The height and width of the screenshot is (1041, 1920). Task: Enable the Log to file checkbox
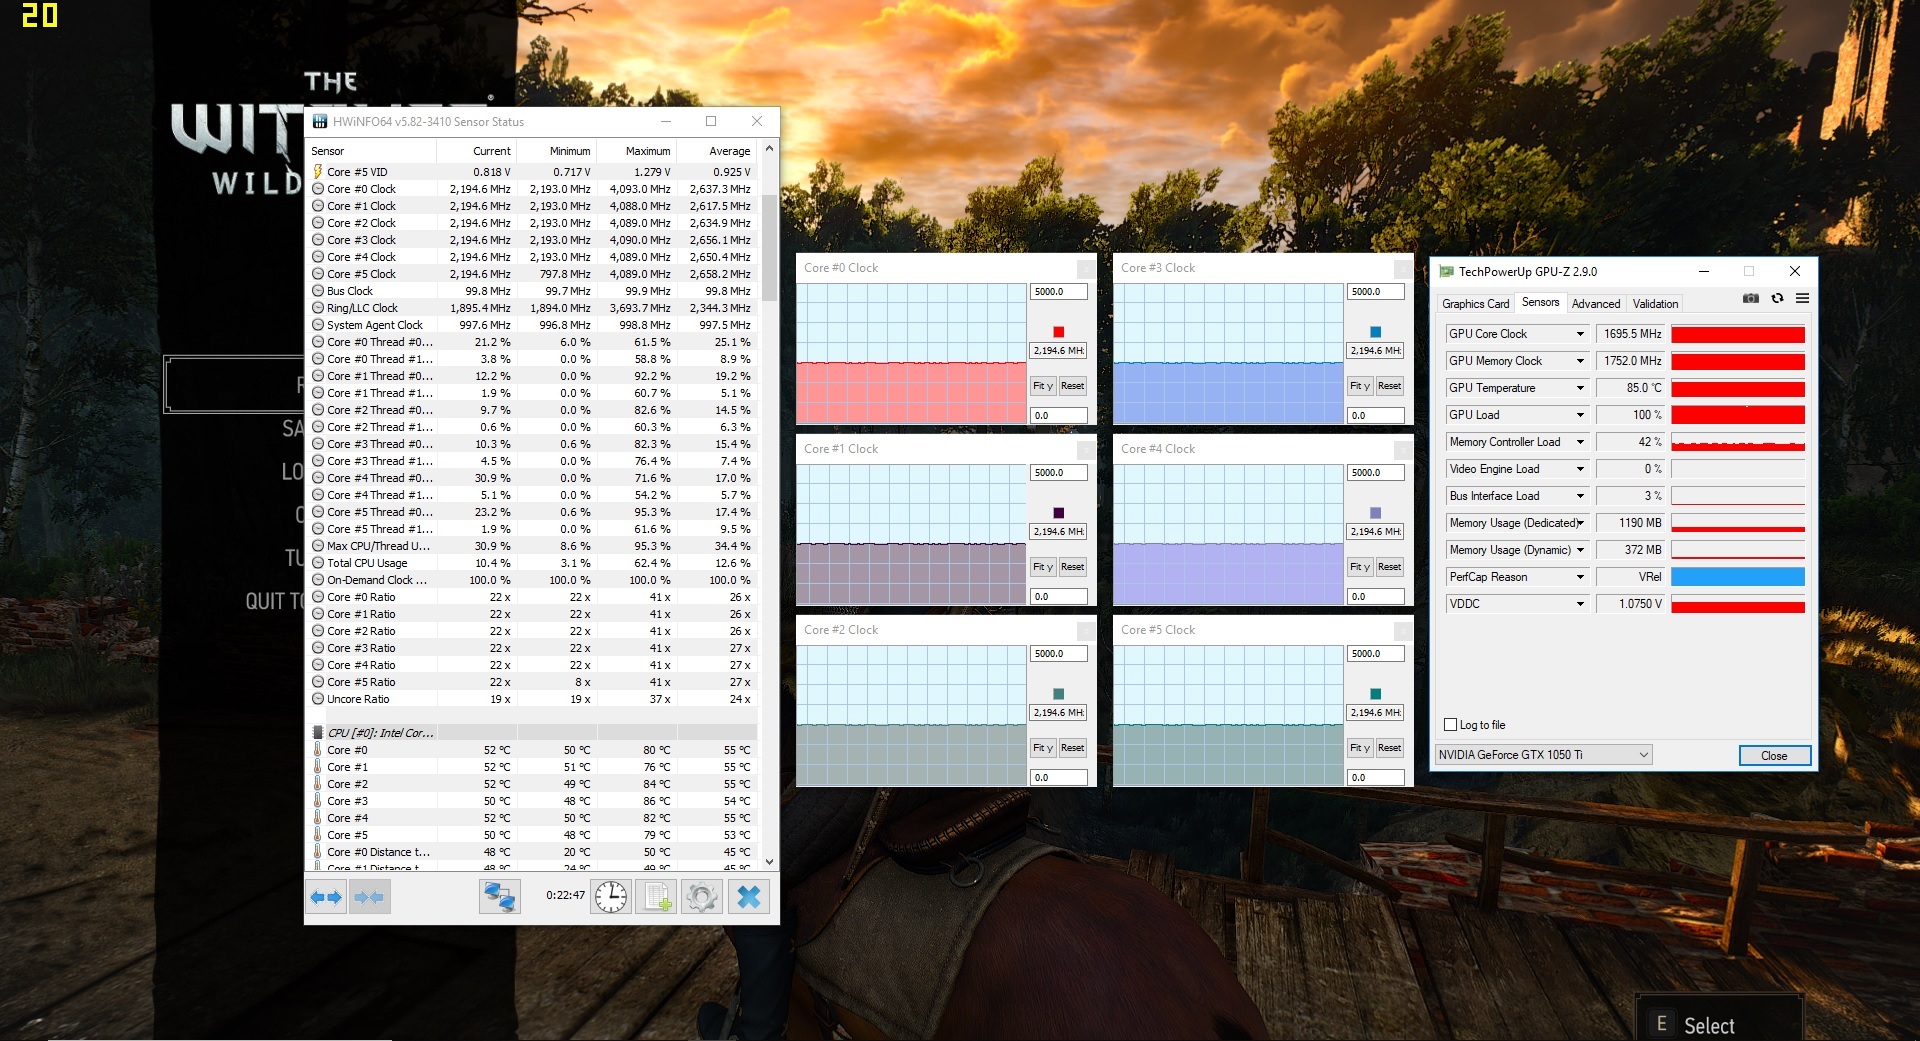pos(1451,725)
